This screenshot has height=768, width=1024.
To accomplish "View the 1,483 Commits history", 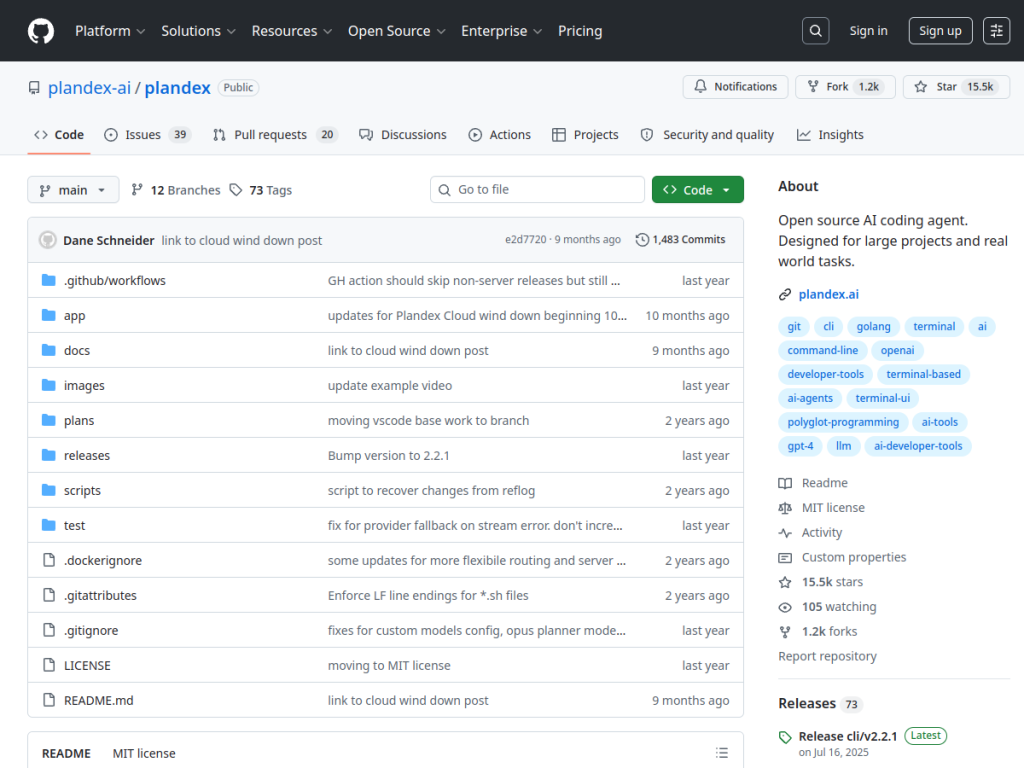I will [680, 240].
